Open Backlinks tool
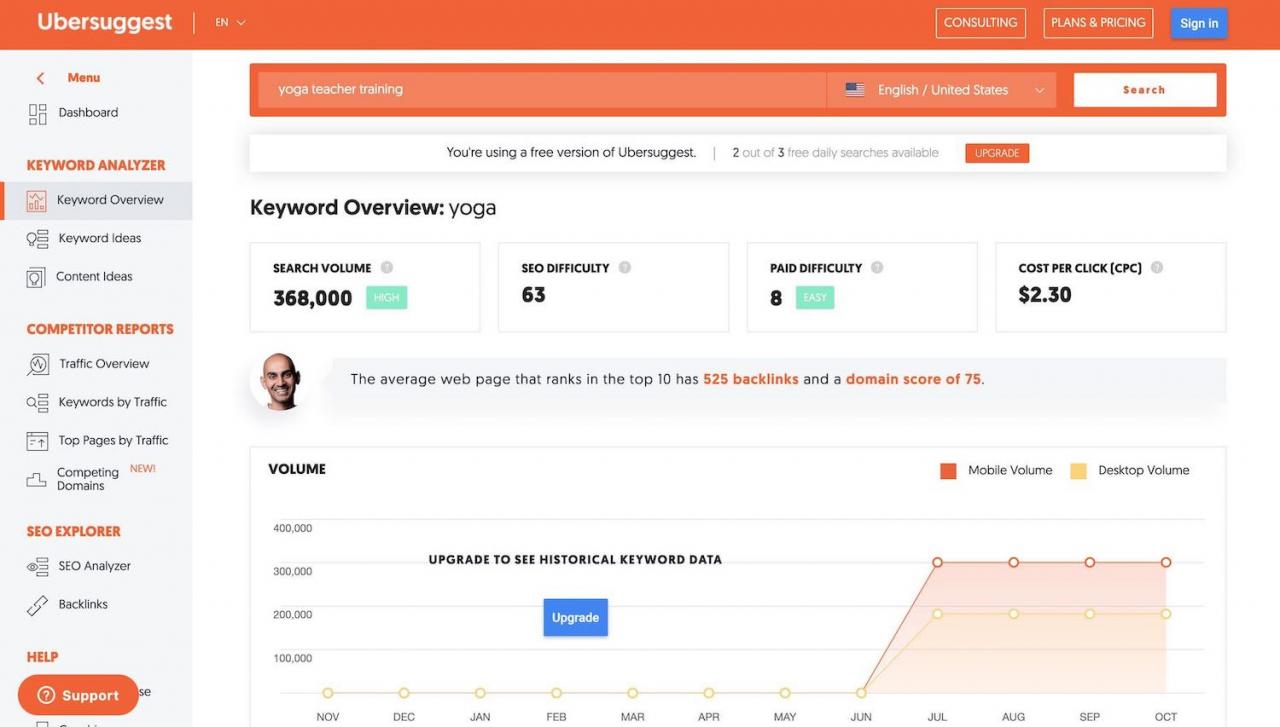1280x727 pixels. coord(83,604)
